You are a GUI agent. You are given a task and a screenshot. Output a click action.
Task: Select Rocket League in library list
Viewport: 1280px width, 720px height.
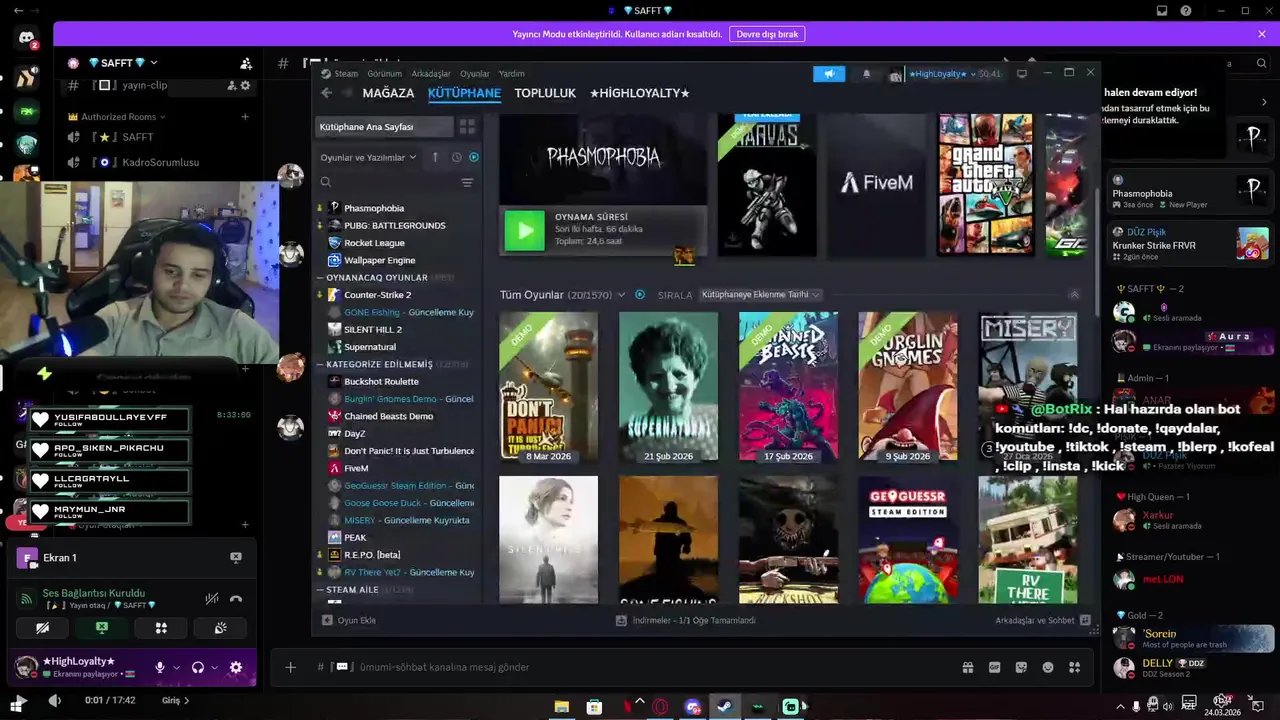point(374,243)
